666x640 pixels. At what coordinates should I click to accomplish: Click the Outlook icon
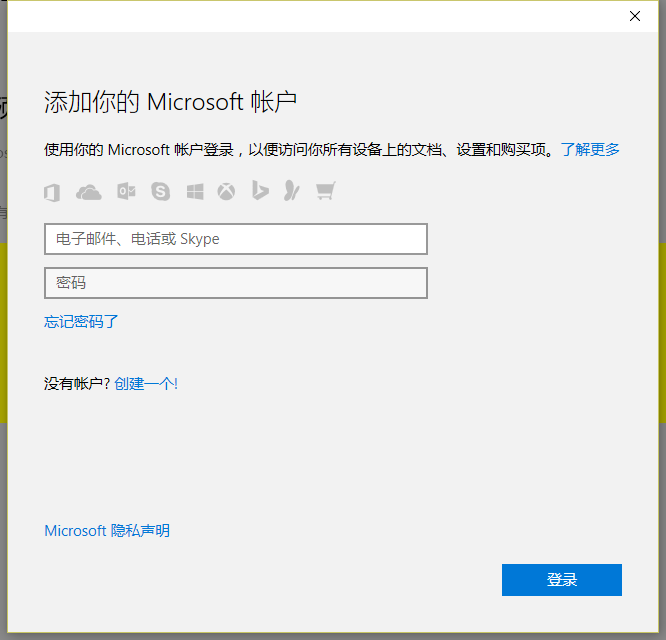[x=126, y=191]
